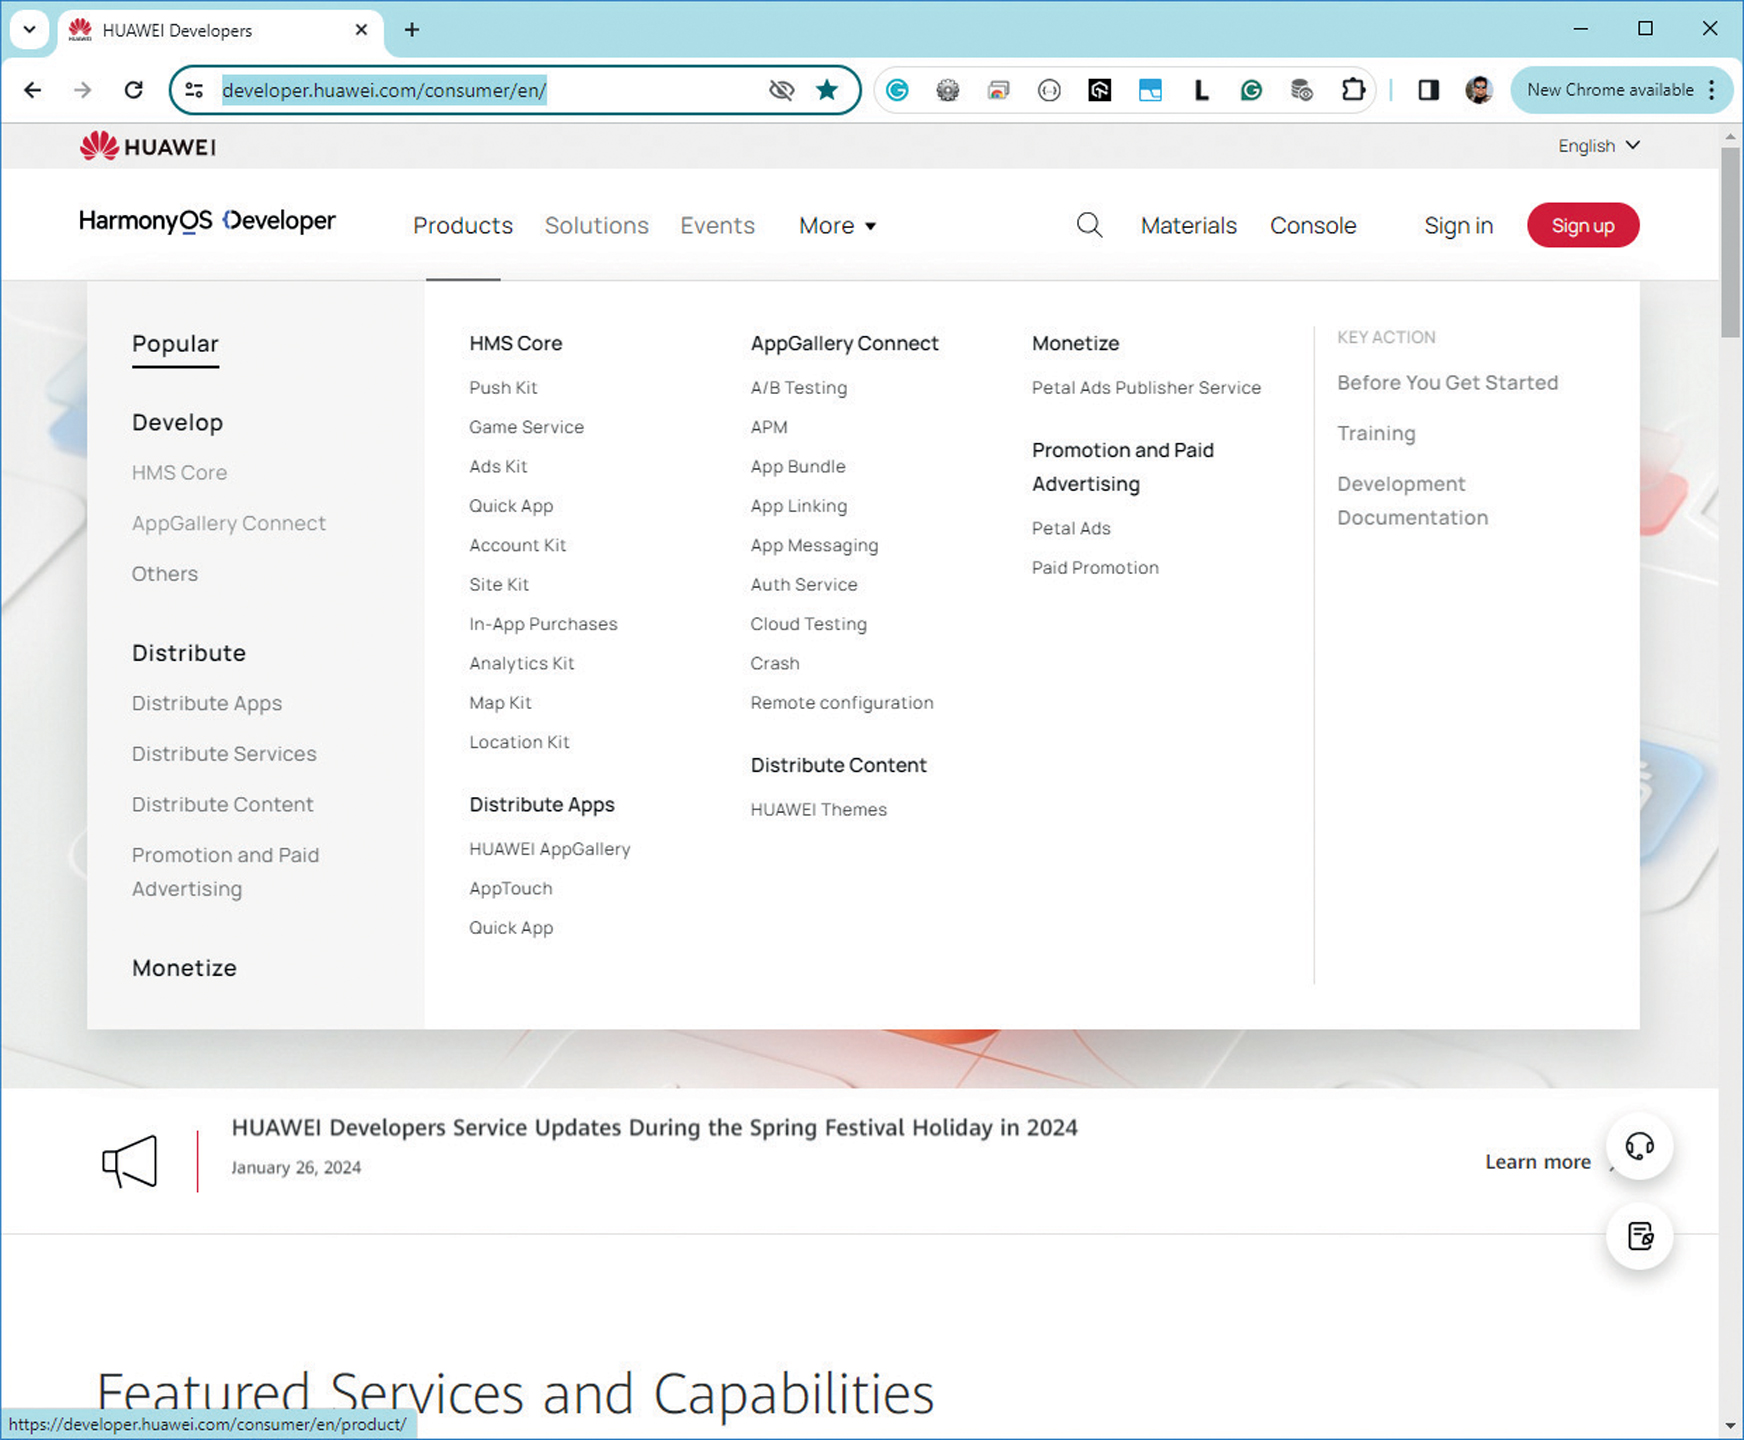Viewport: 1744px width, 1440px height.
Task: Open HUAWEI Themes link
Action: (818, 809)
